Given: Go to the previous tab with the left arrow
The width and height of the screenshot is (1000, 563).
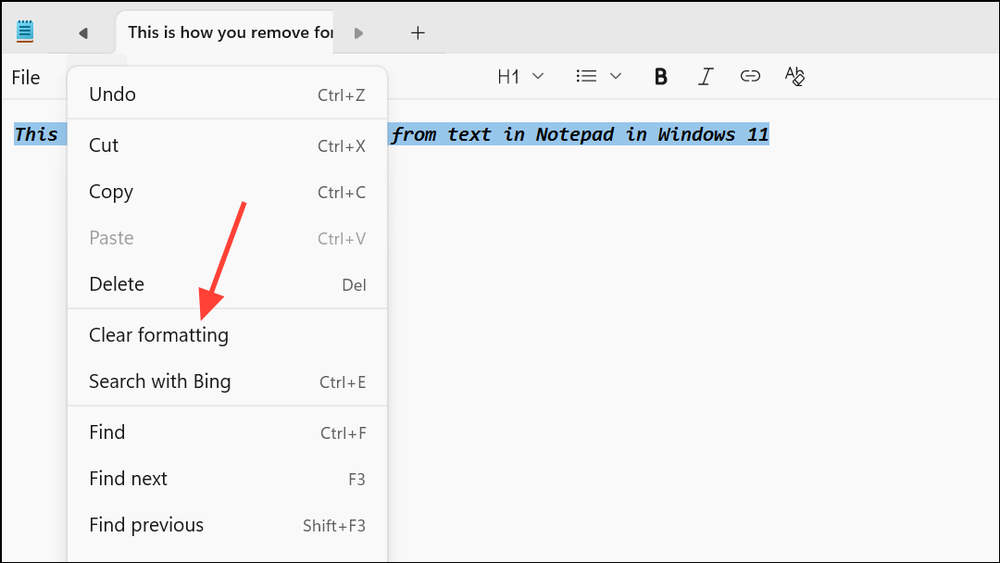Looking at the screenshot, I should point(83,33).
